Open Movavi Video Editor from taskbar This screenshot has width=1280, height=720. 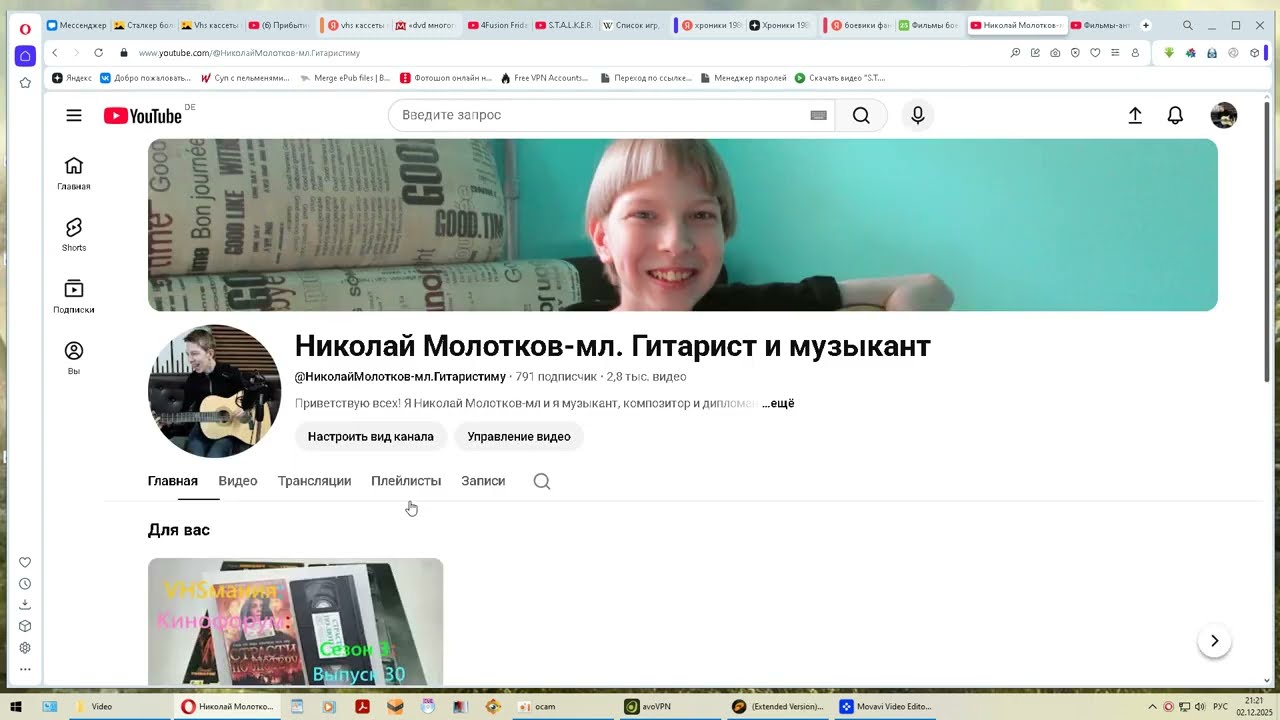tap(886, 706)
